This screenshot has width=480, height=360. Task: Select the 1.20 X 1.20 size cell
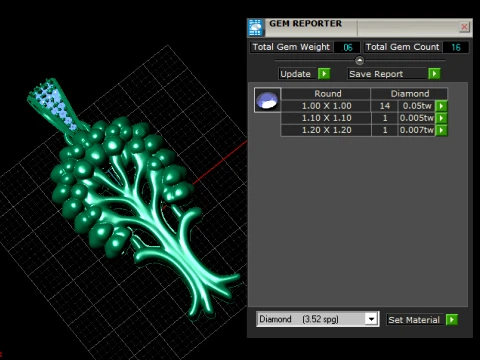coord(326,130)
